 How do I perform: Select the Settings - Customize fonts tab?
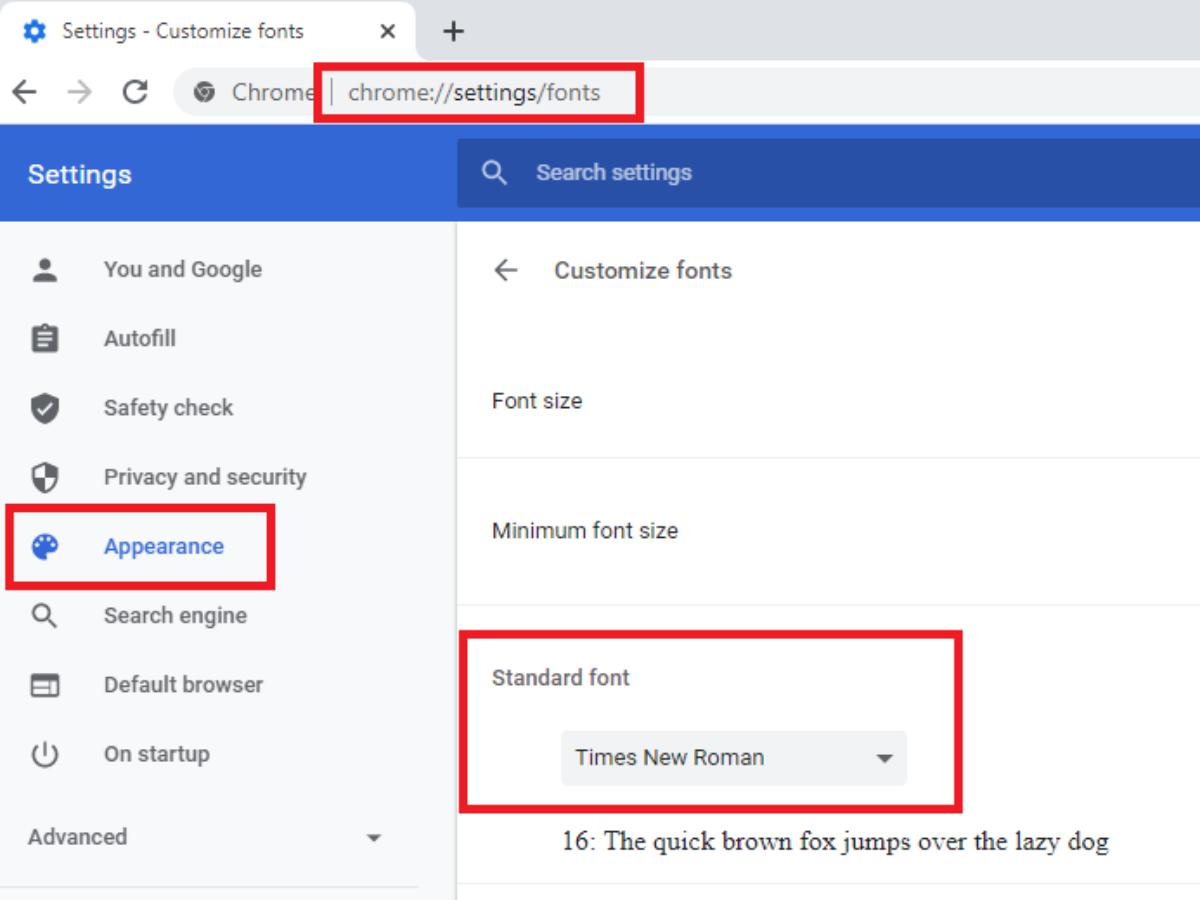click(x=182, y=31)
